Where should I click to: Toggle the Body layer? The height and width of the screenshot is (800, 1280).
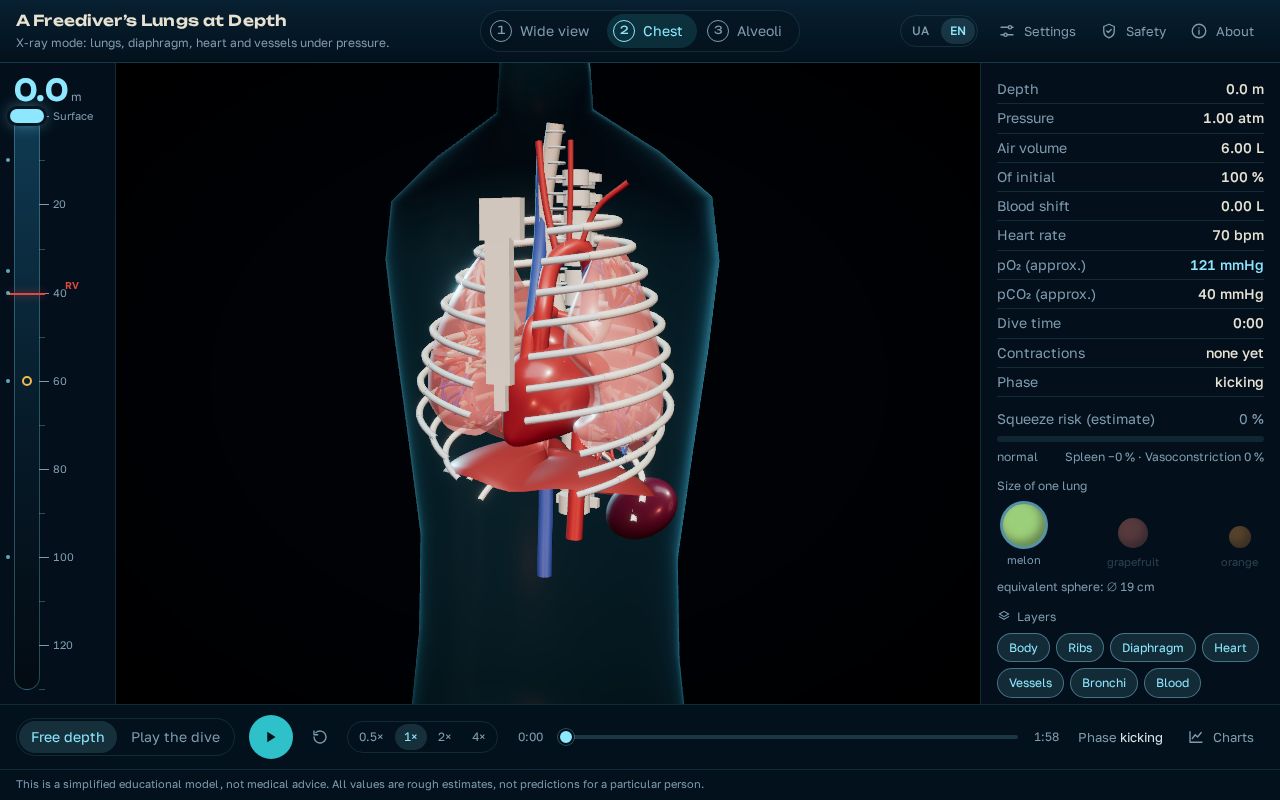[x=1023, y=648]
